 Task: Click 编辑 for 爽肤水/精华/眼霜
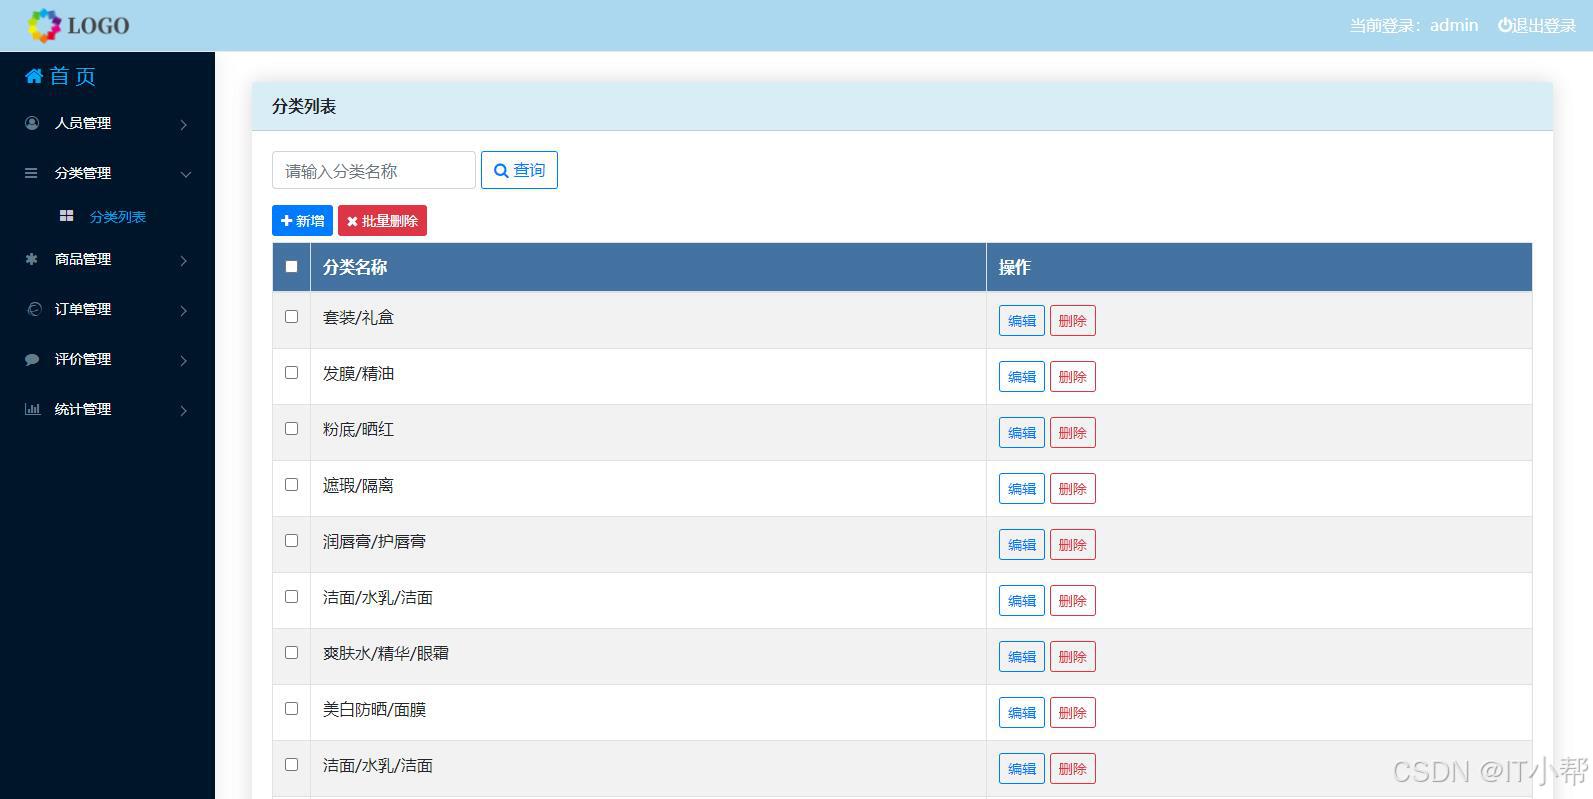tap(1022, 656)
